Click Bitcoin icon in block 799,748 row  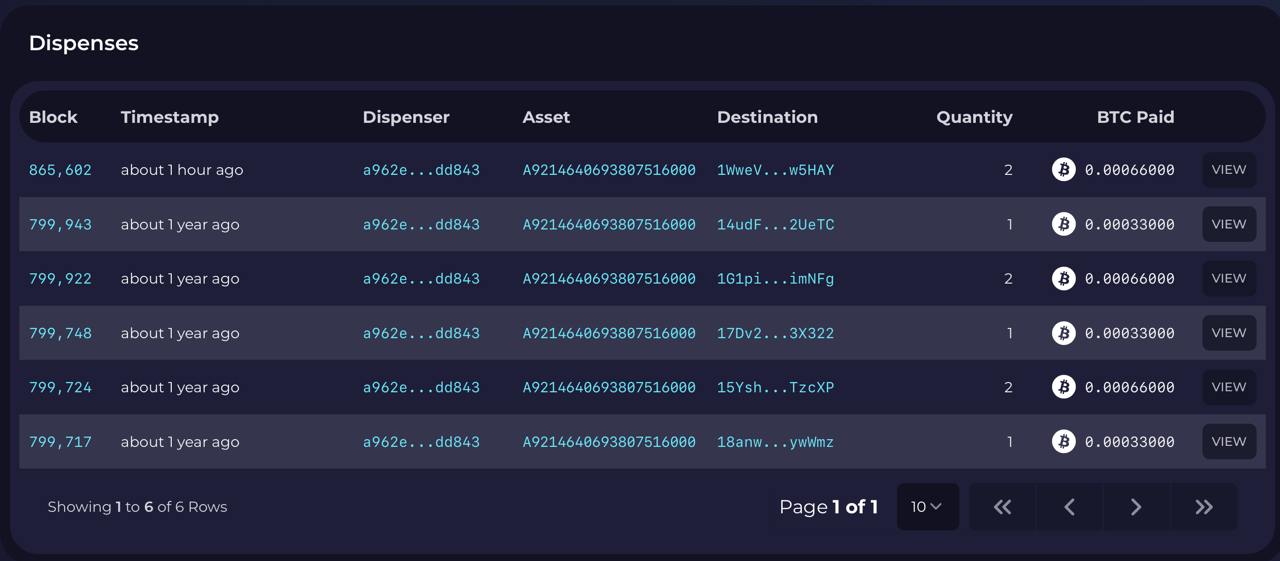pyautogui.click(x=1064, y=333)
